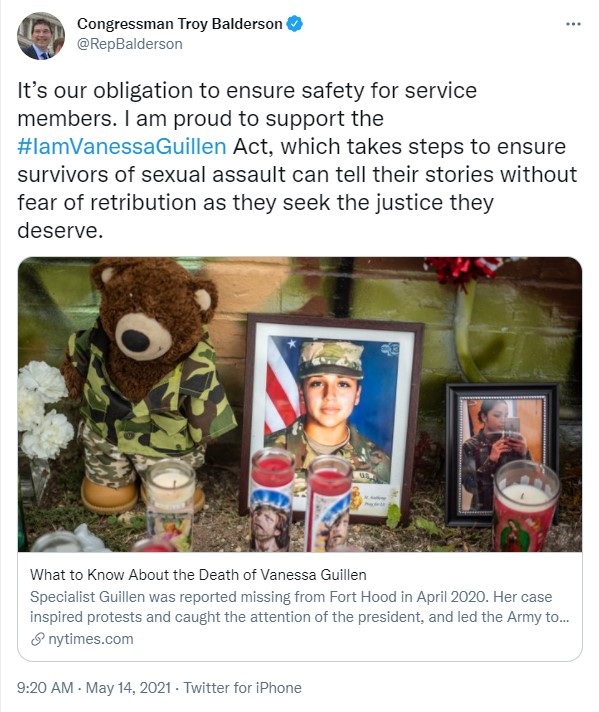Screen dimensions: 599x712
Task: Click the small framed selfie photo on the right
Action: (502, 454)
